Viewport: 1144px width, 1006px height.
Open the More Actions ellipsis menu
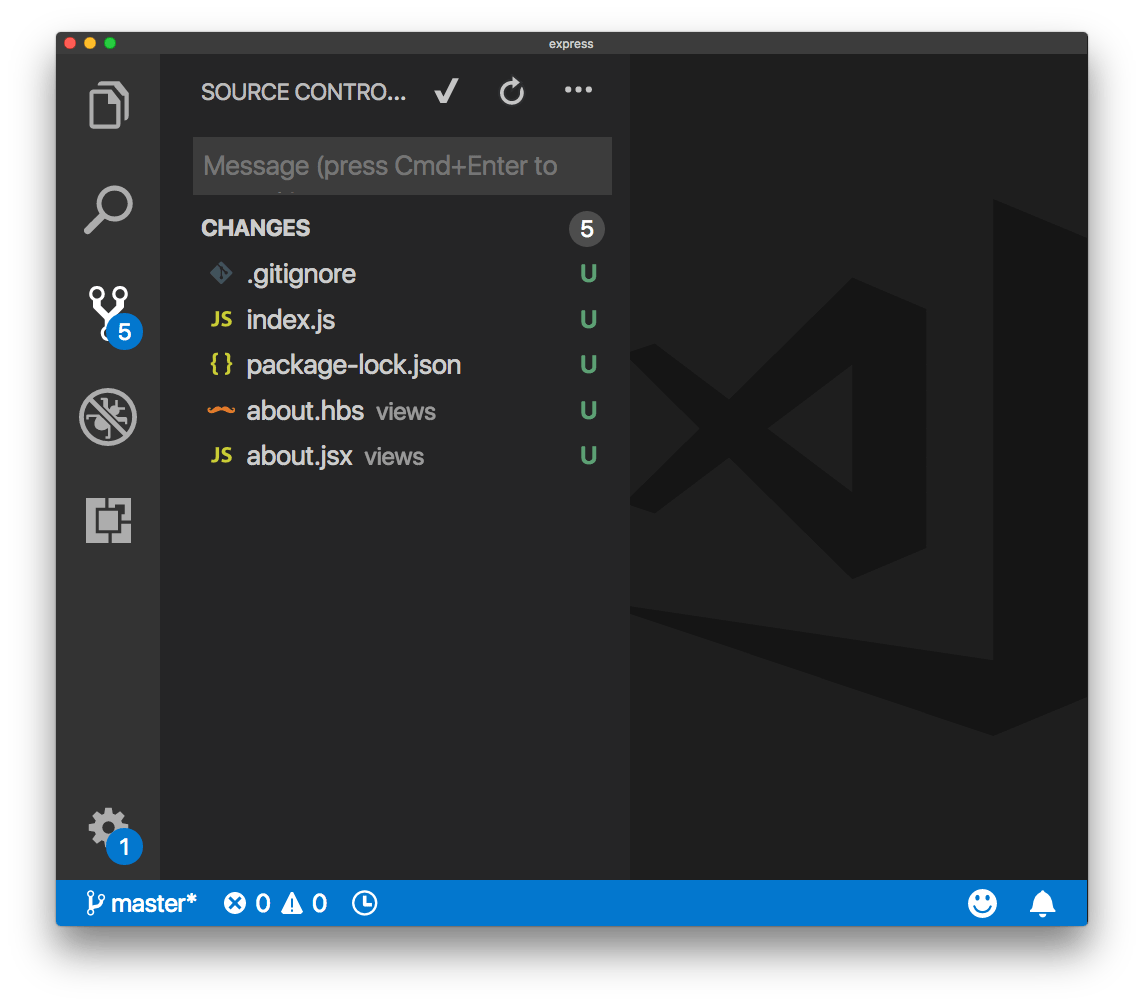click(578, 91)
